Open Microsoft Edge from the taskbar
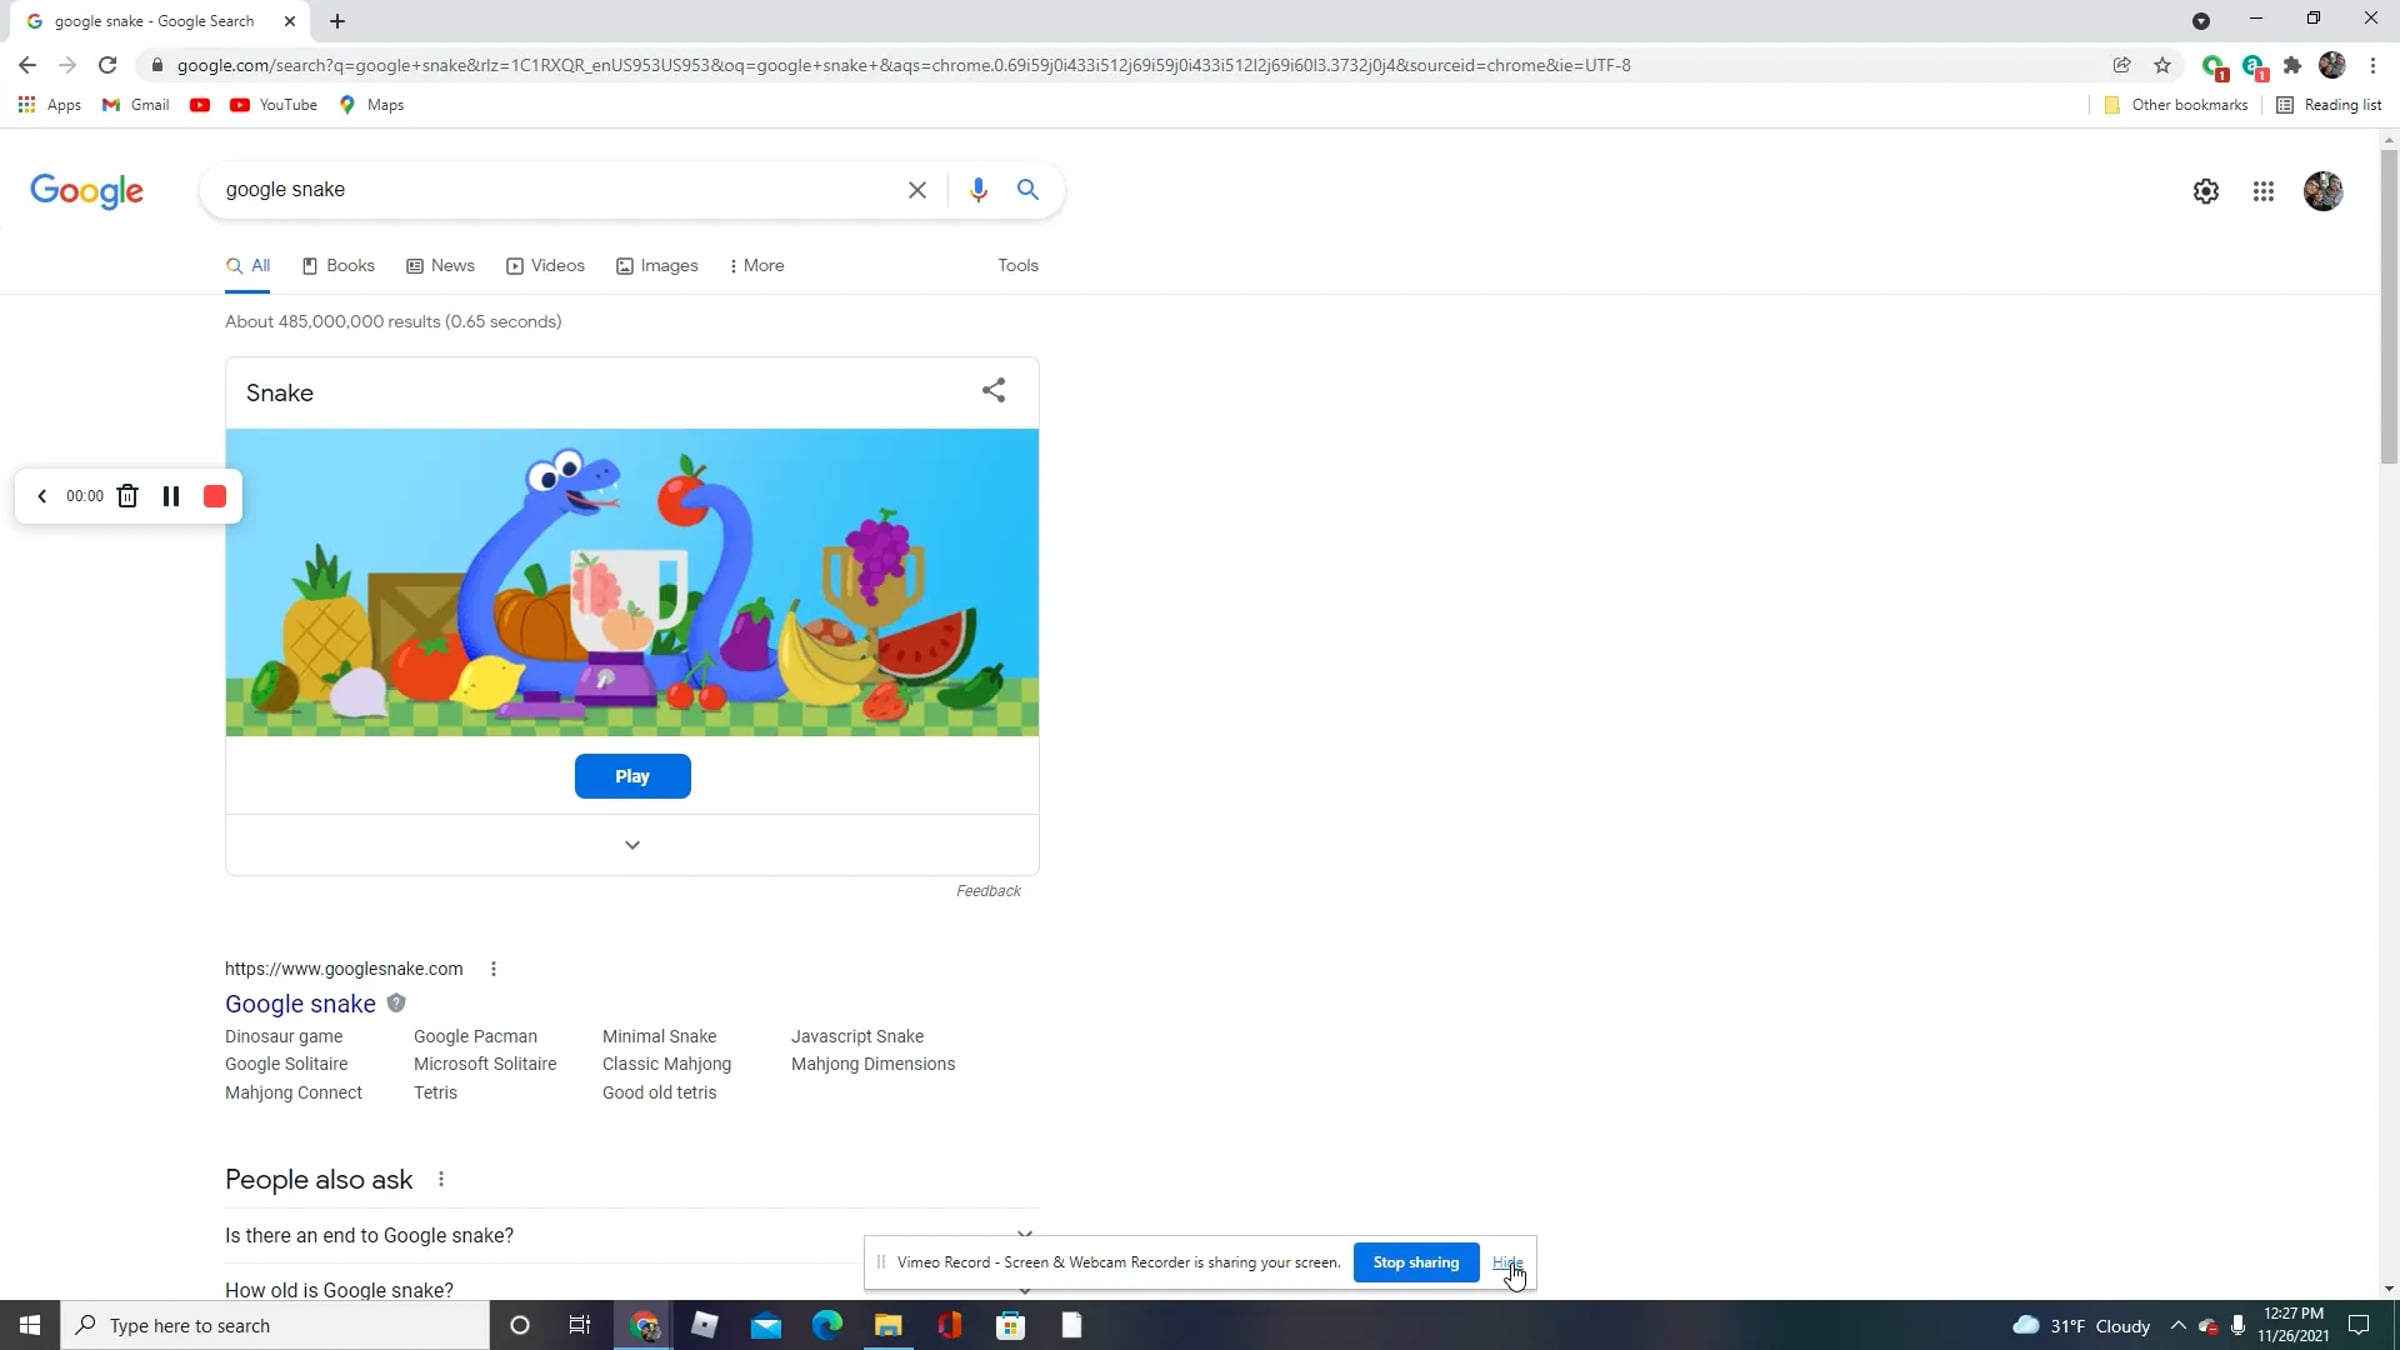The width and height of the screenshot is (2400, 1350). 827,1326
